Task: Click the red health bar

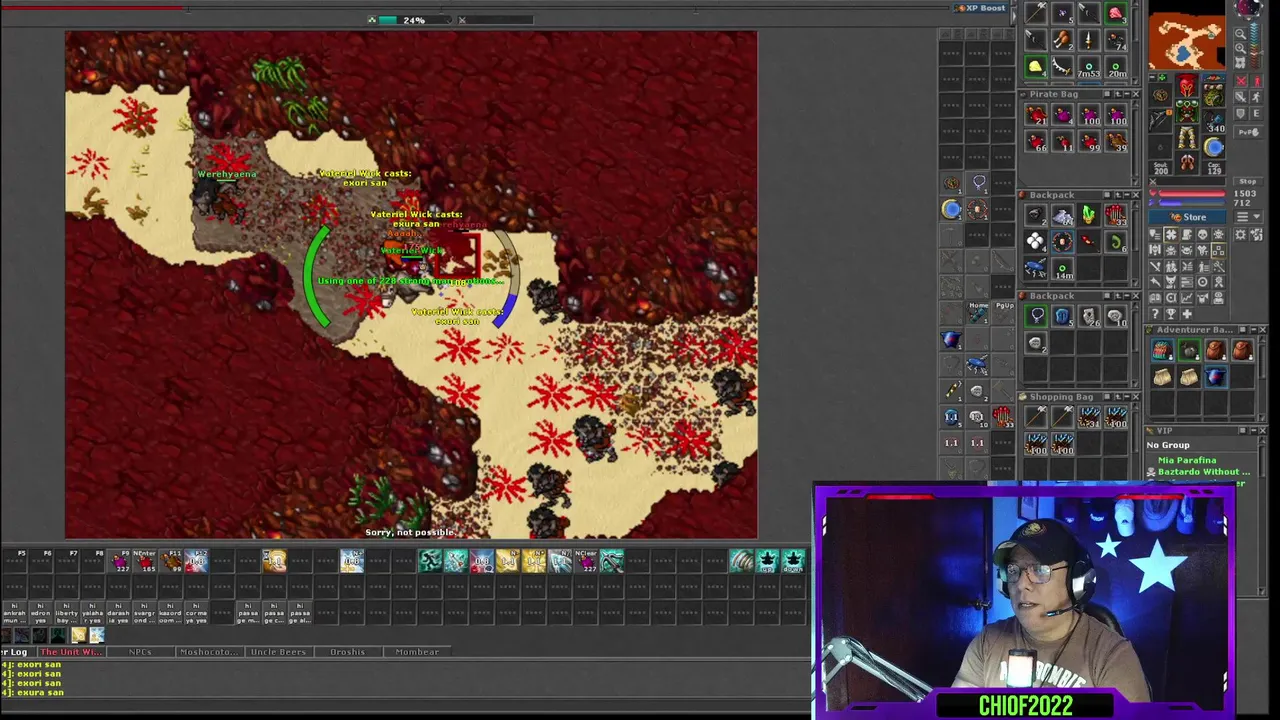Action: 1192,193
